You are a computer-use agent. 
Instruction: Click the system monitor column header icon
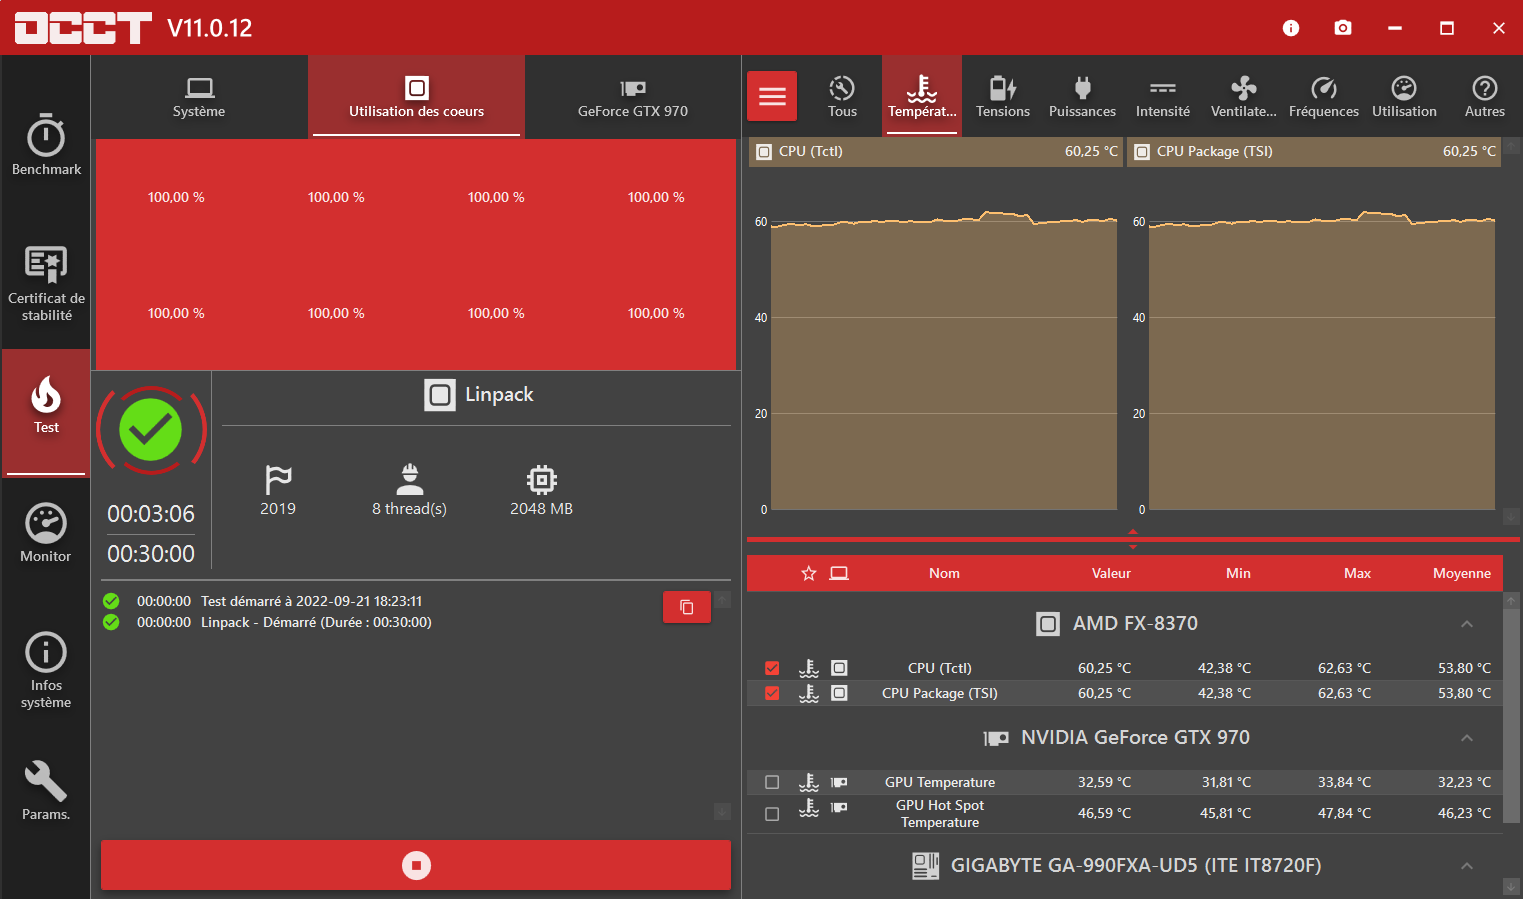tap(839, 573)
